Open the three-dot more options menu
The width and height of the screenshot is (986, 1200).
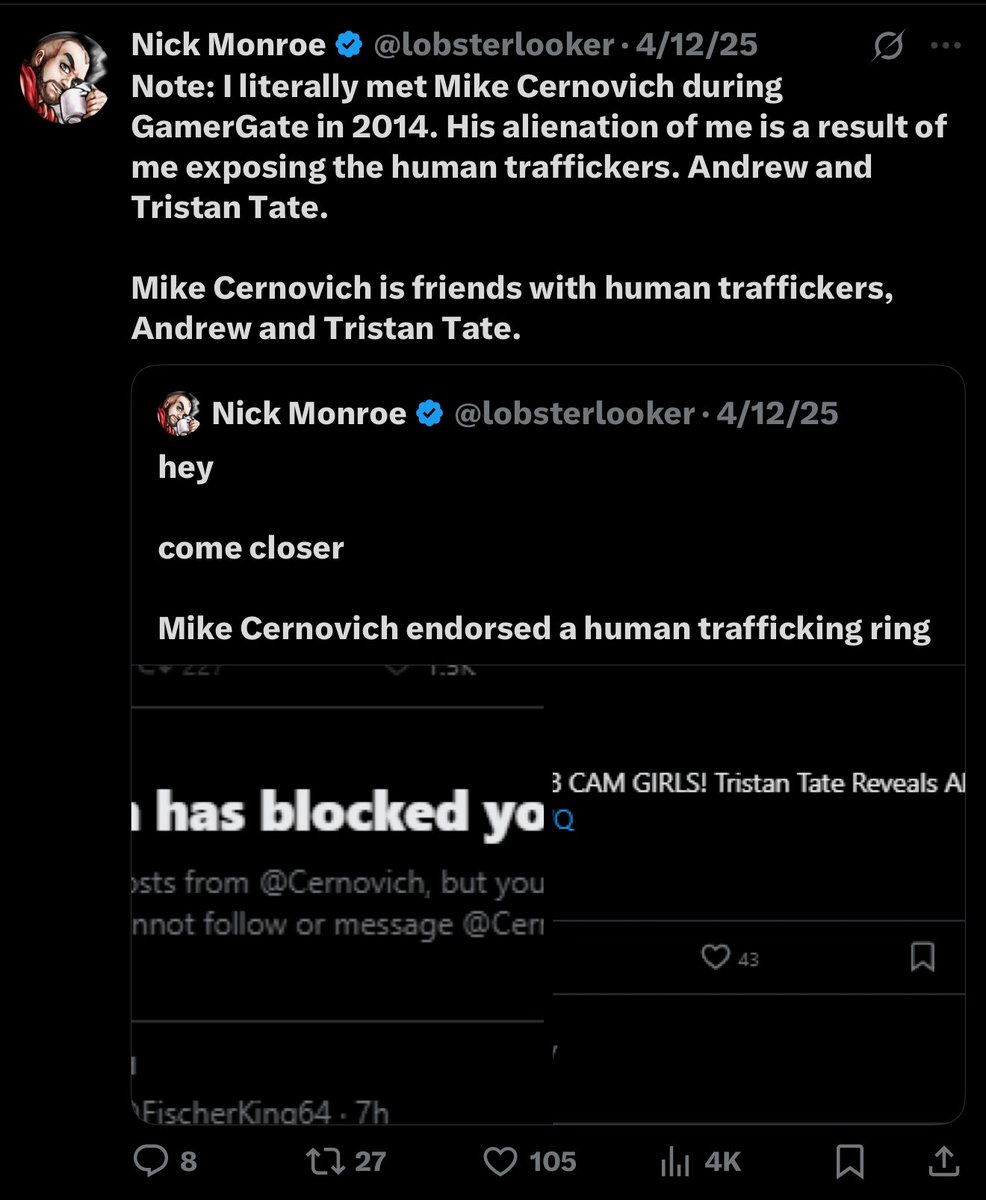point(944,46)
